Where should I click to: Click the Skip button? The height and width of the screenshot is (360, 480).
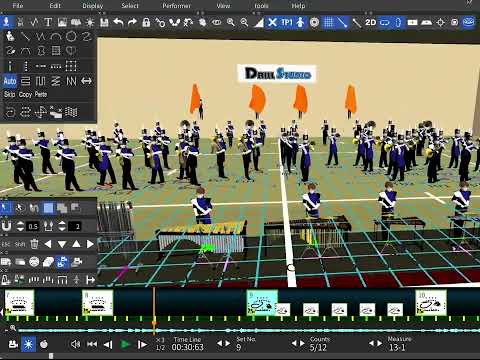click(9, 95)
